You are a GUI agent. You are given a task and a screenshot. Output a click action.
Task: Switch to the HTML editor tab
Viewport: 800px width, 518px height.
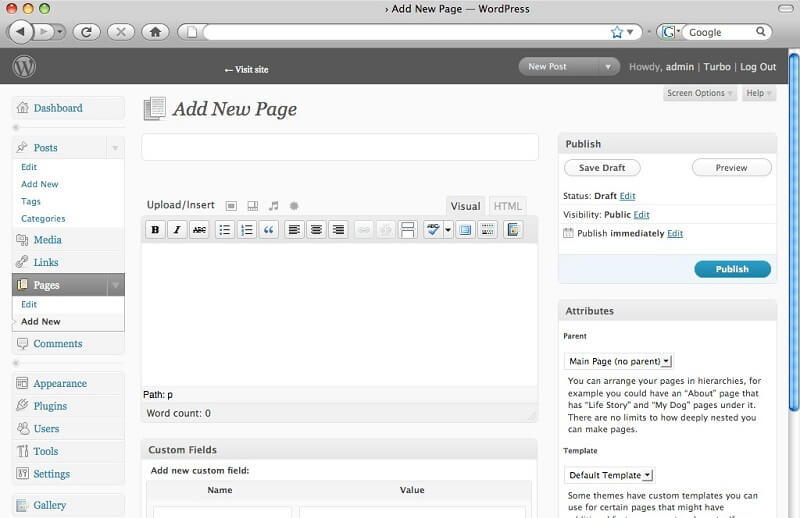507,206
